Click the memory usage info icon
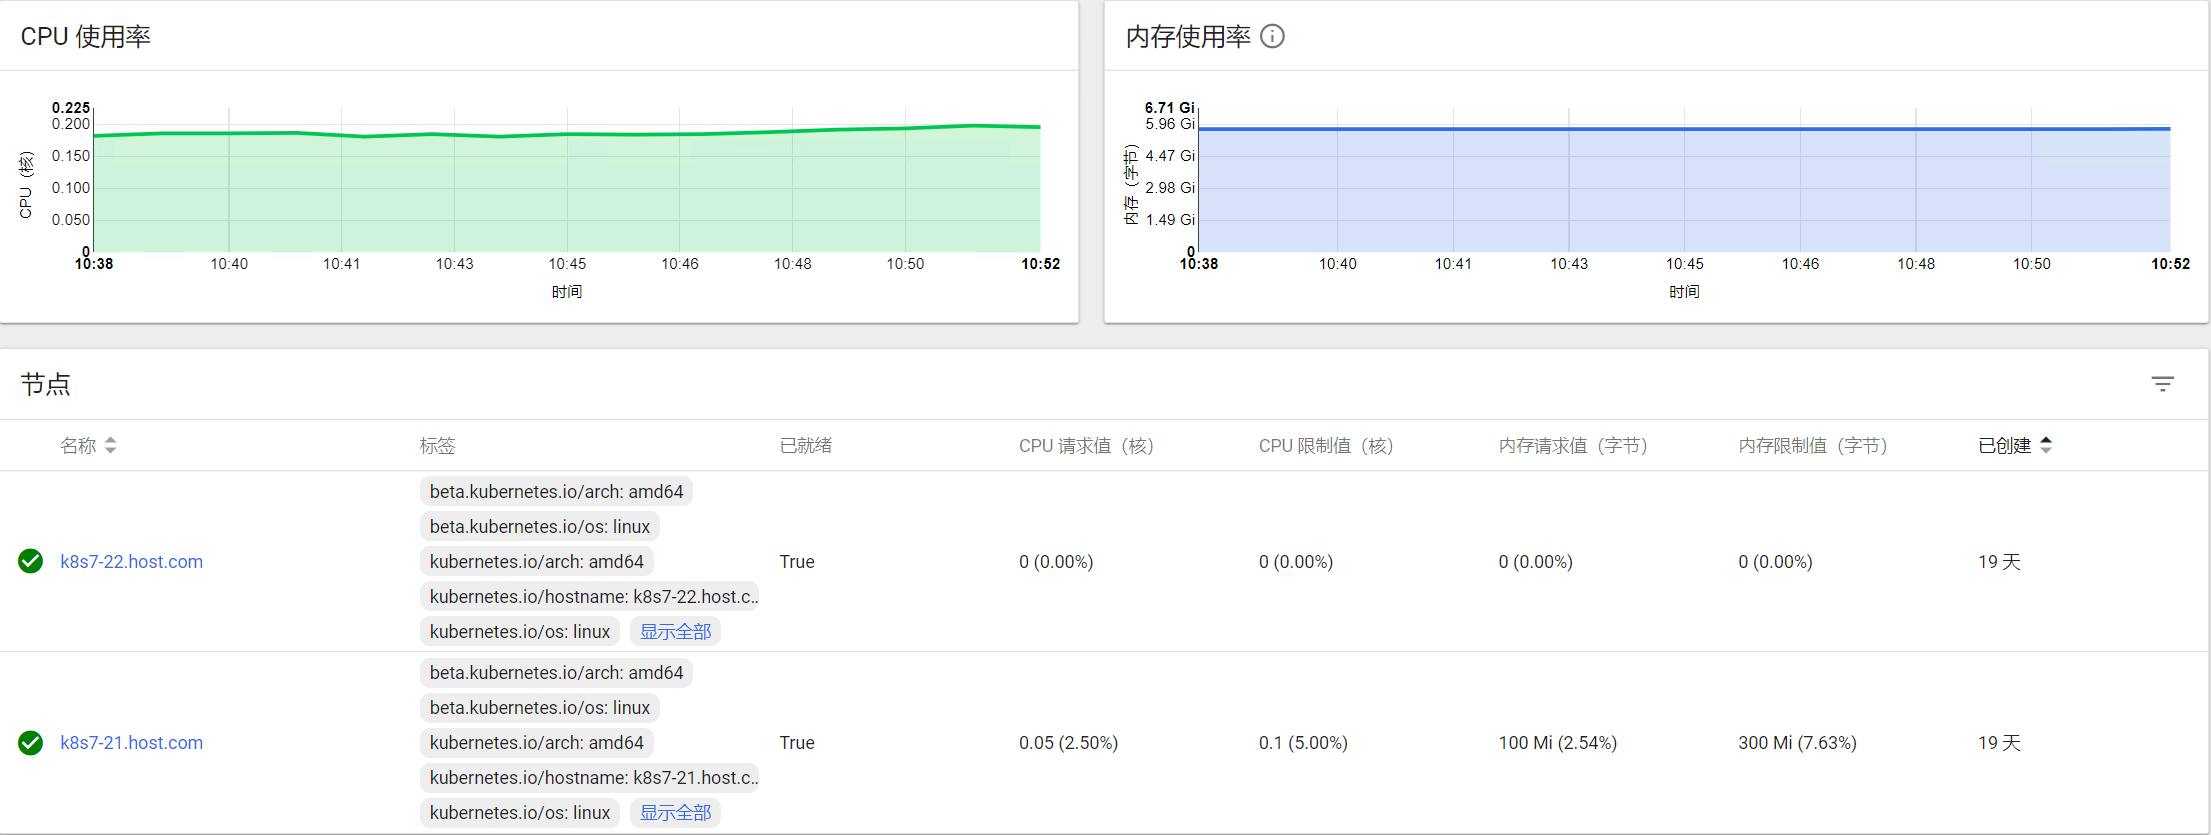 [1272, 36]
